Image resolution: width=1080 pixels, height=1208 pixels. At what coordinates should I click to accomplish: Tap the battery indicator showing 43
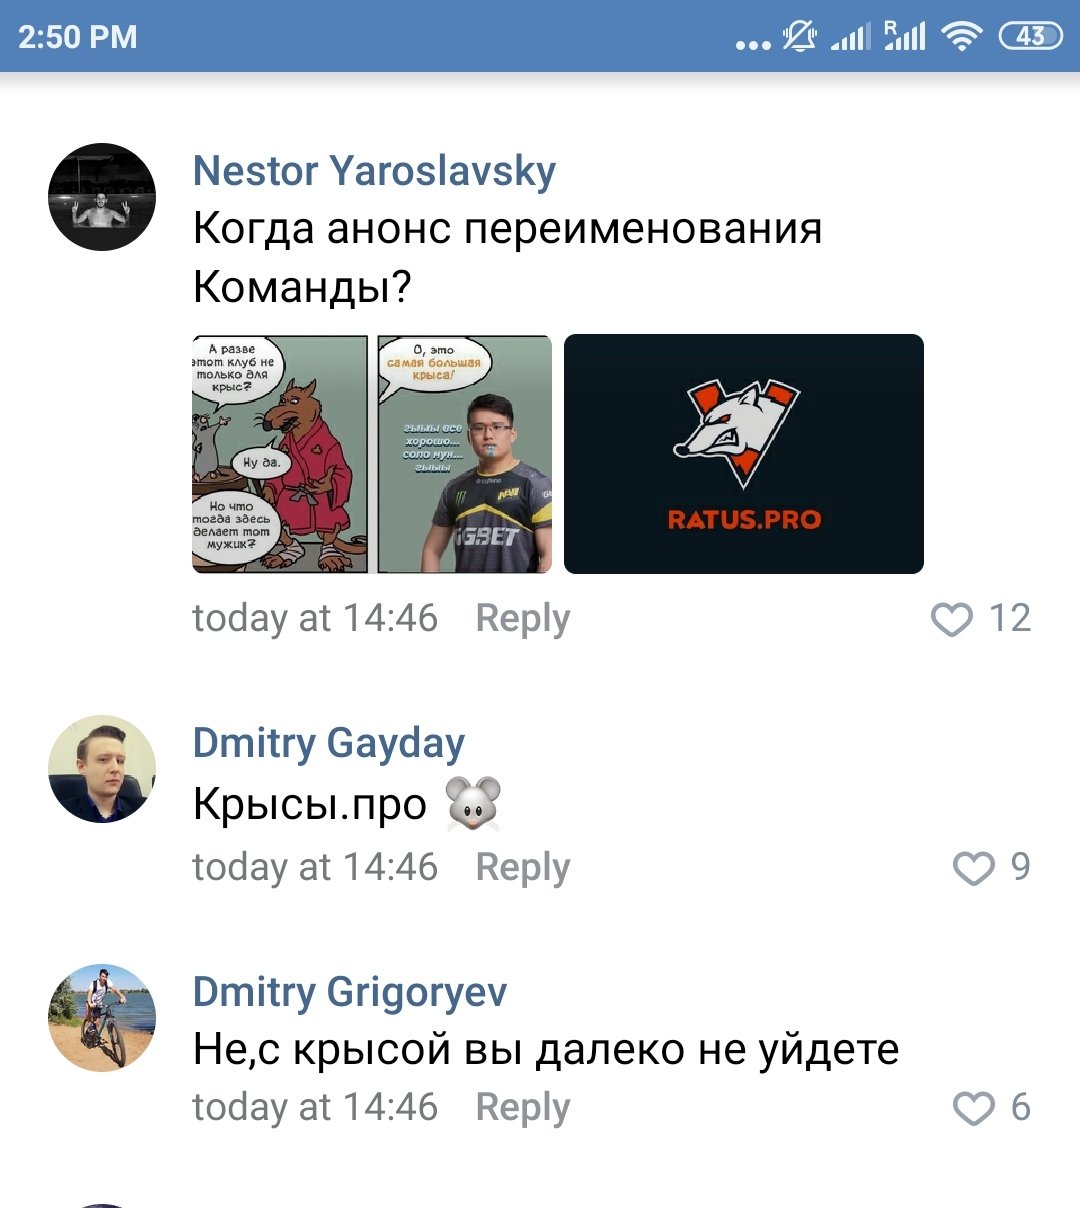[1030, 37]
